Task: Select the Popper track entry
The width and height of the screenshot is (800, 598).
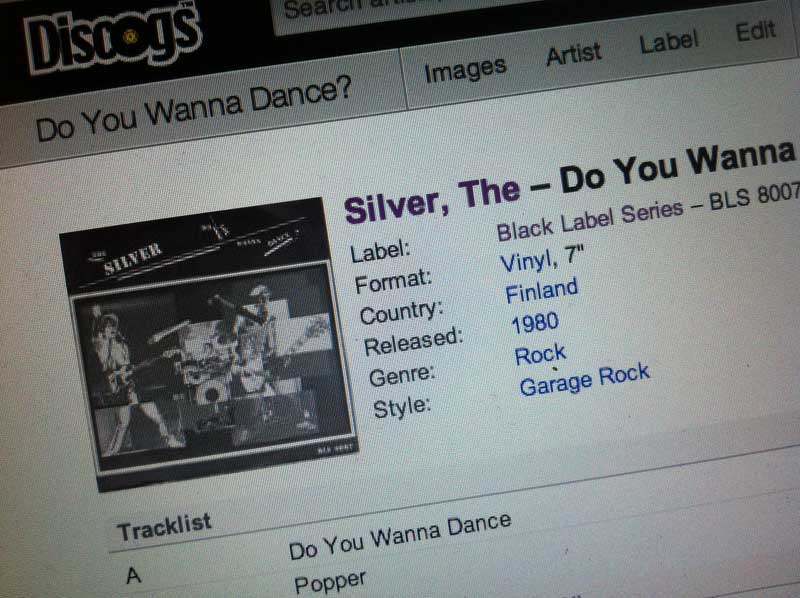Action: (330, 582)
